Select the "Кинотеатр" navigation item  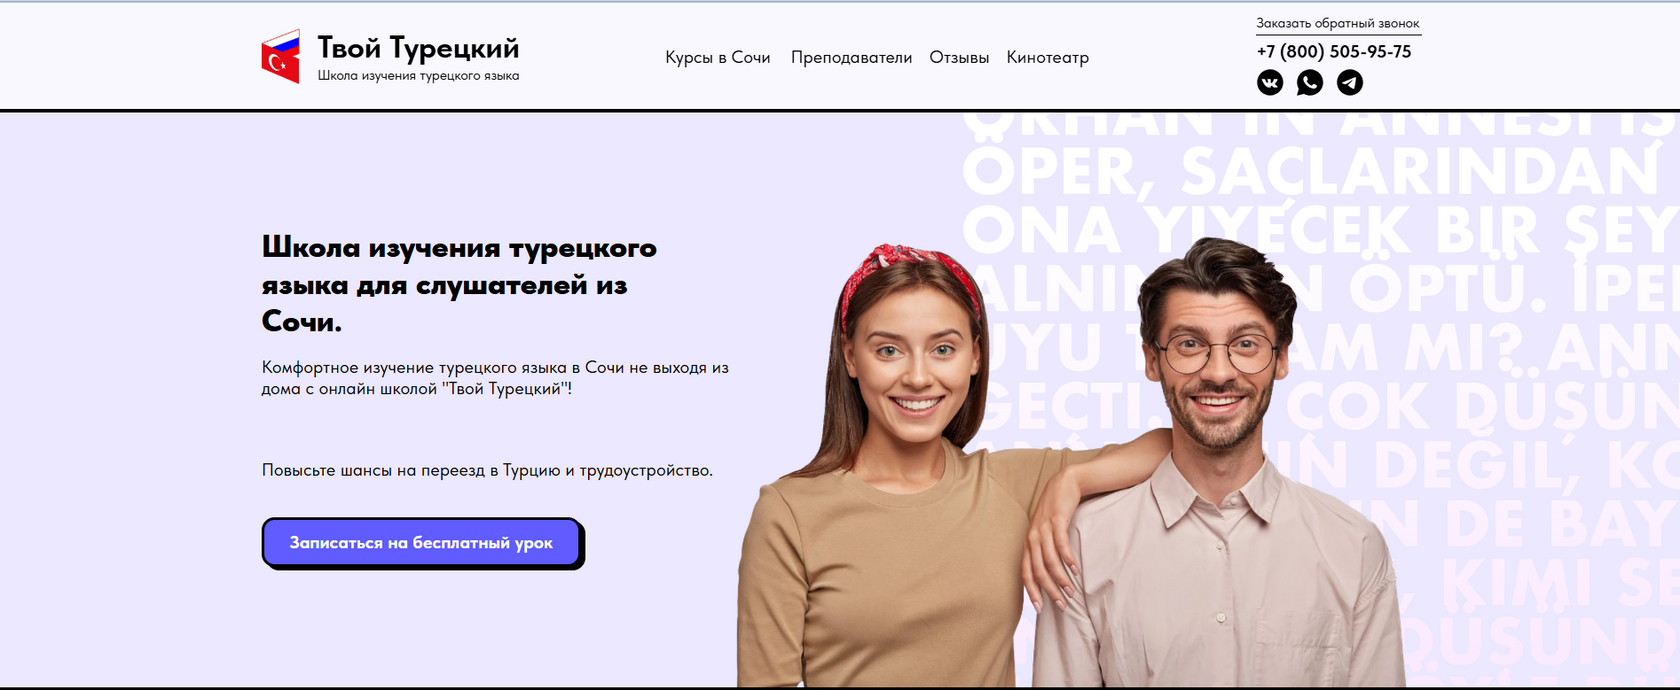click(1048, 58)
